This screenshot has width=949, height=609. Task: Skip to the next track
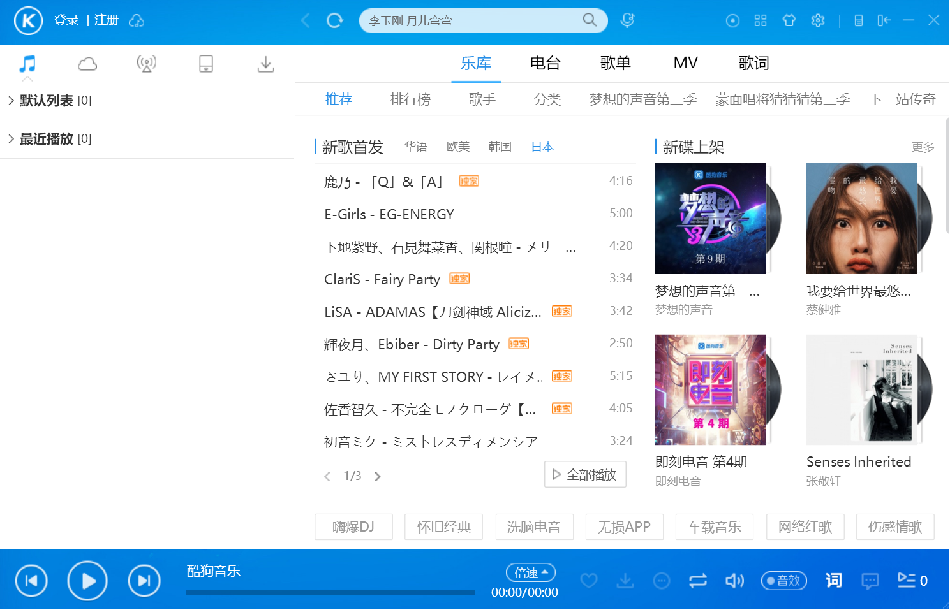144,581
